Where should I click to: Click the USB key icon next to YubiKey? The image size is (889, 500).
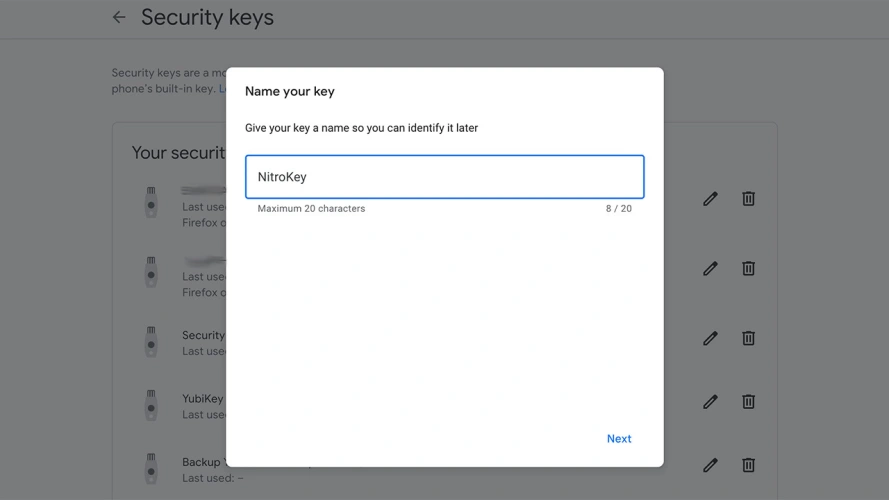click(151, 404)
